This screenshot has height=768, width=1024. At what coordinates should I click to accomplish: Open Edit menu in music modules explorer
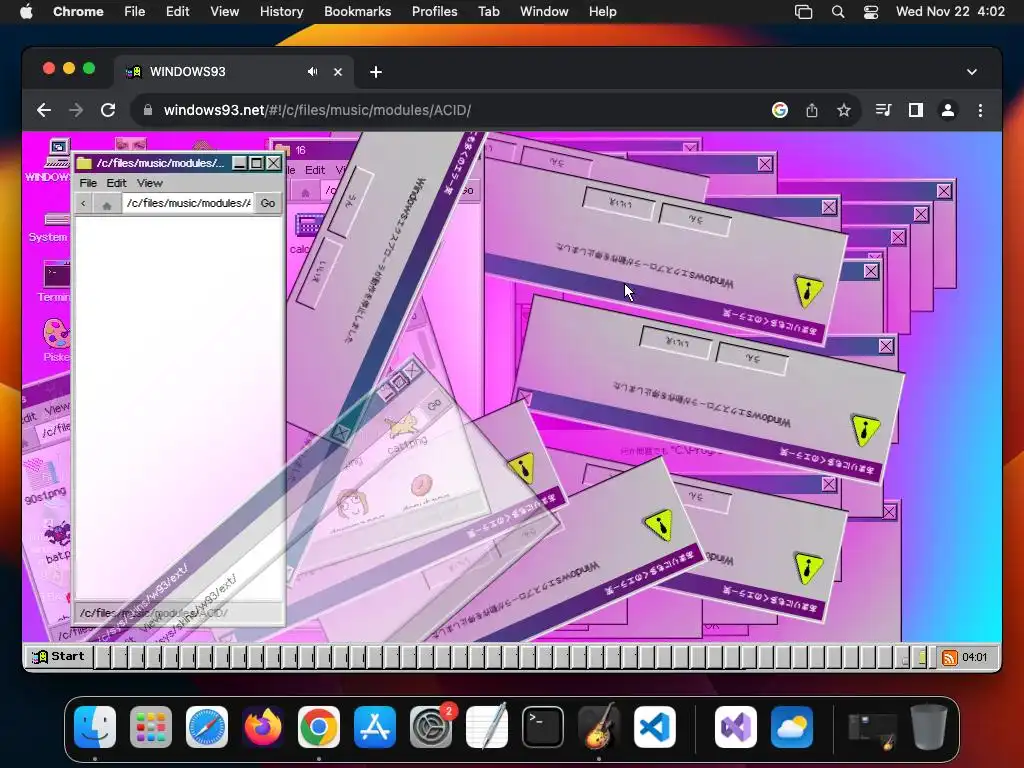pyautogui.click(x=116, y=183)
